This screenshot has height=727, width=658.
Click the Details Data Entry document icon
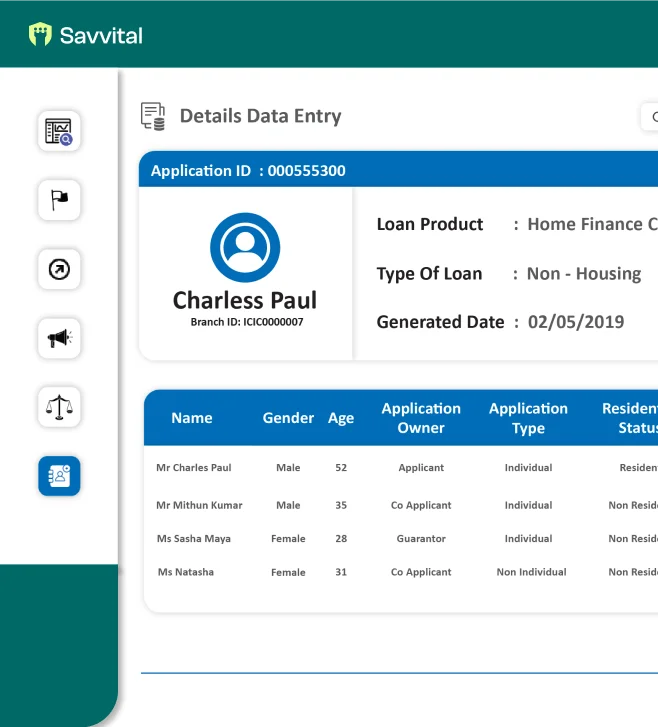tap(153, 116)
